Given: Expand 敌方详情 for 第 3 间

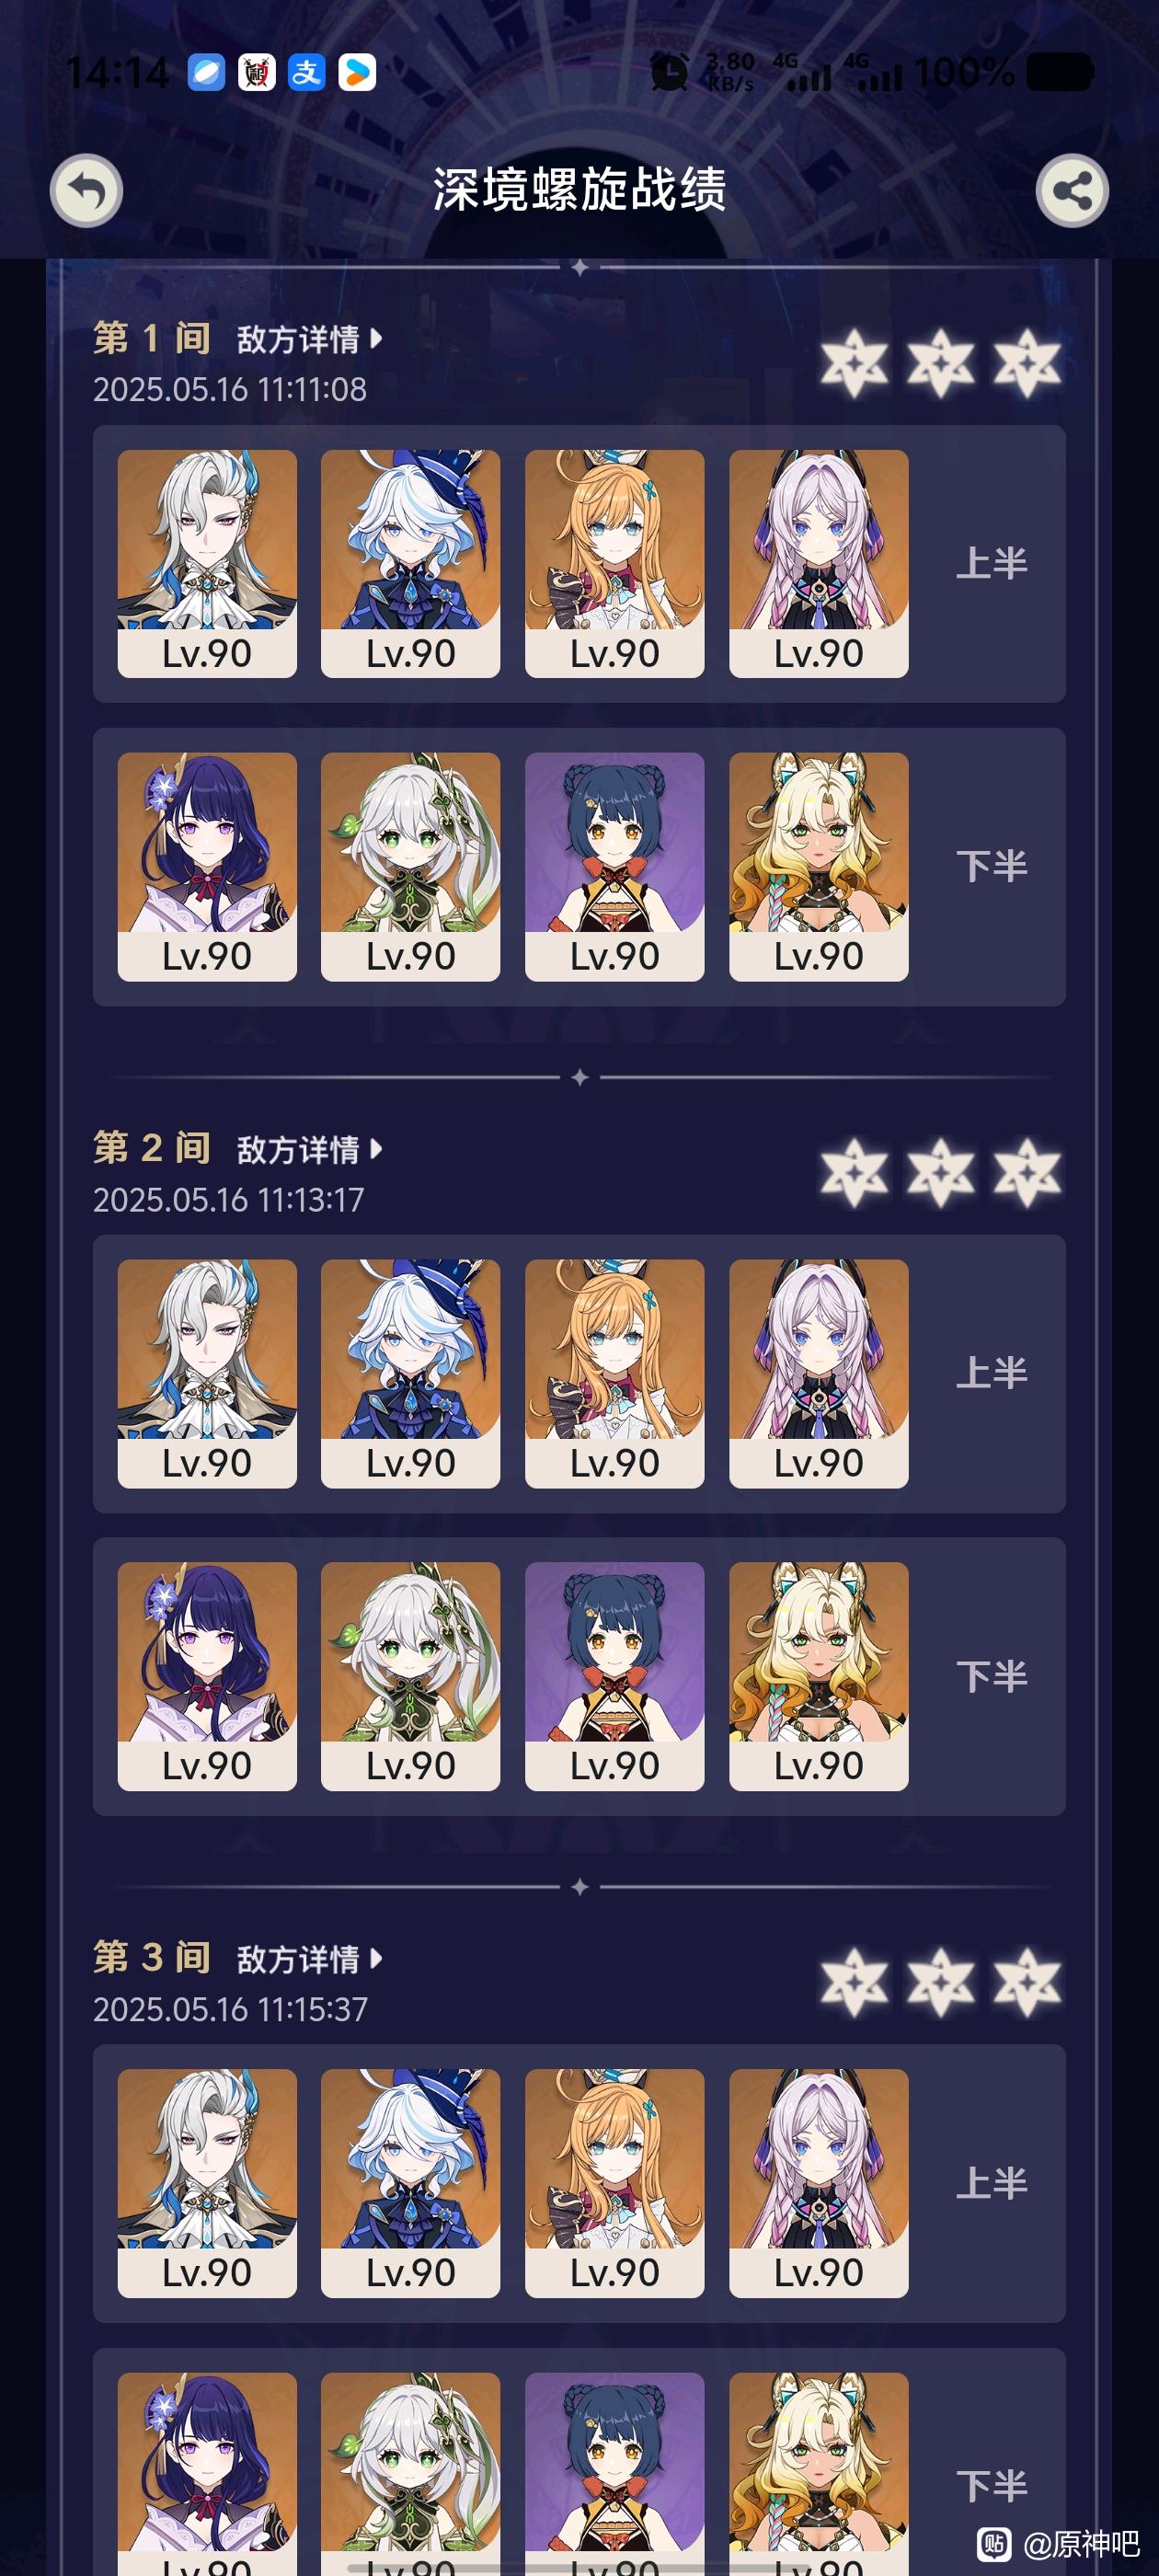Looking at the screenshot, I should click(309, 1959).
